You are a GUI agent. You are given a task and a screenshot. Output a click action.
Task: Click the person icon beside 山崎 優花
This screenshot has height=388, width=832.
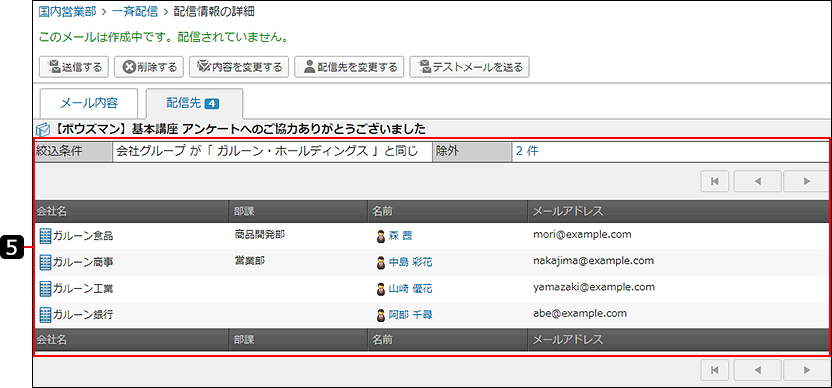[x=380, y=289]
